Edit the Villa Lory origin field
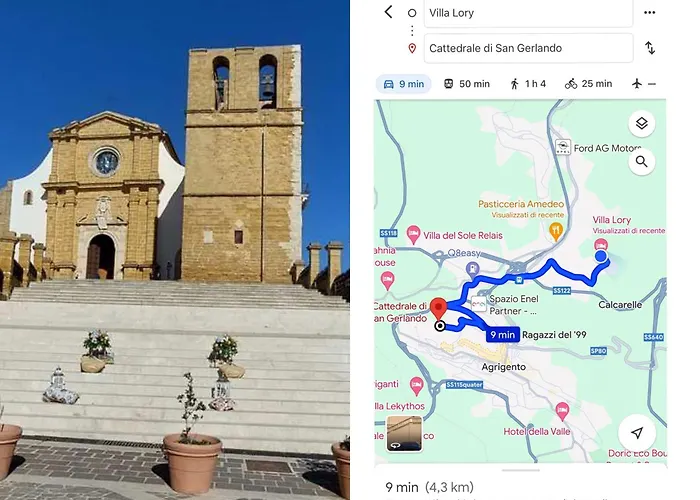 click(528, 13)
